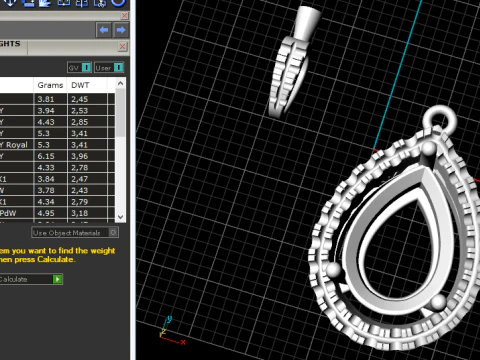Select the 6.15 grams cell
480x360 pixels.
[50, 156]
